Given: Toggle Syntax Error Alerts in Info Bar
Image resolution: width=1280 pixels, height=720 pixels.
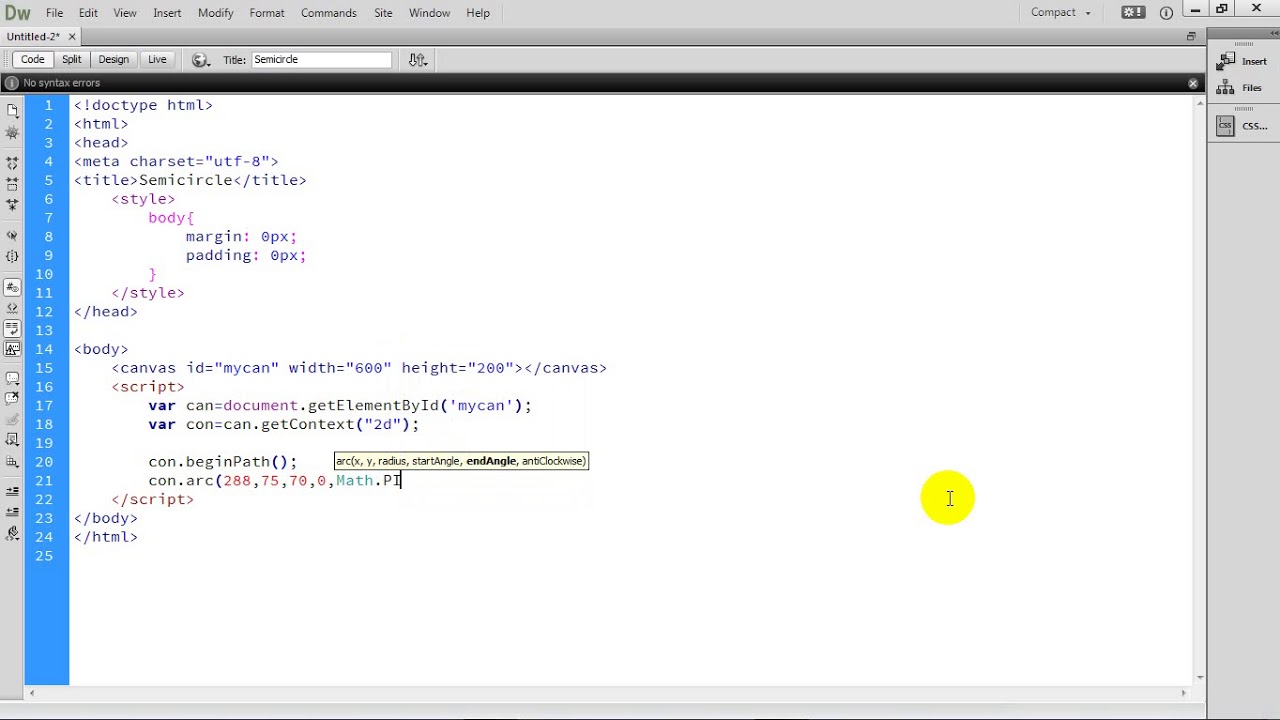Looking at the screenshot, I should [12, 349].
